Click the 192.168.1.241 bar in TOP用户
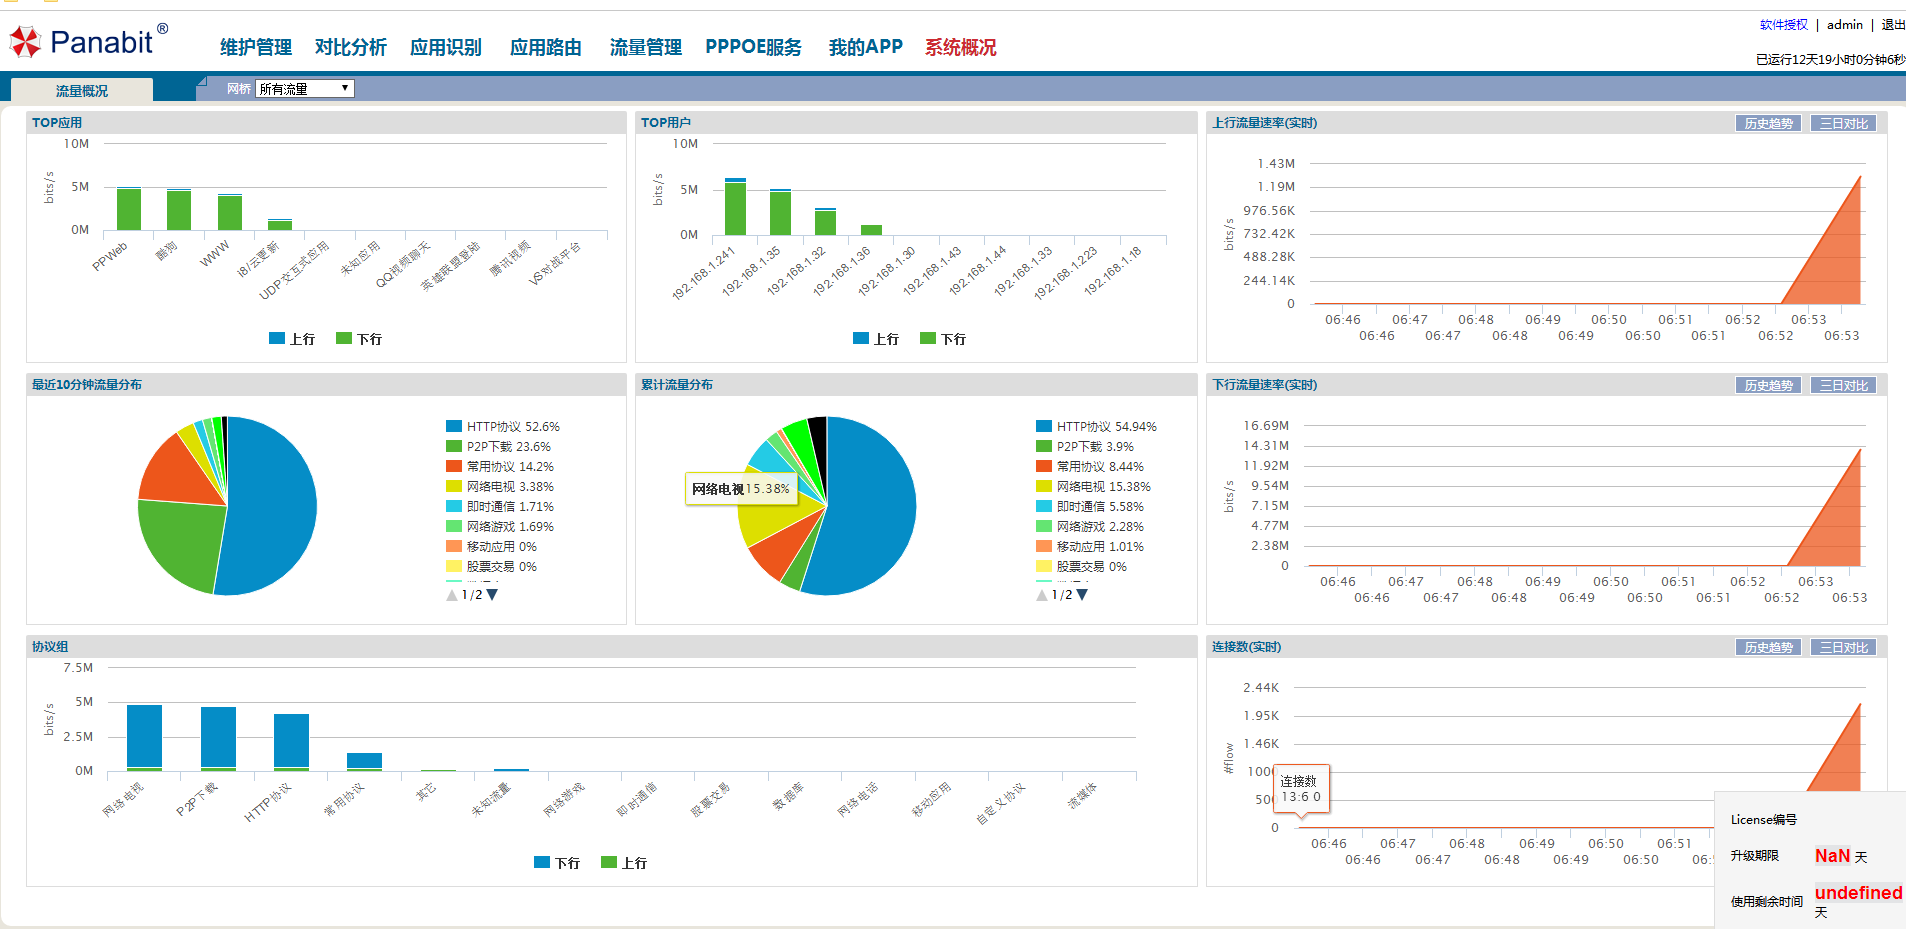Screen dimensions: 1906x929 click(x=735, y=207)
